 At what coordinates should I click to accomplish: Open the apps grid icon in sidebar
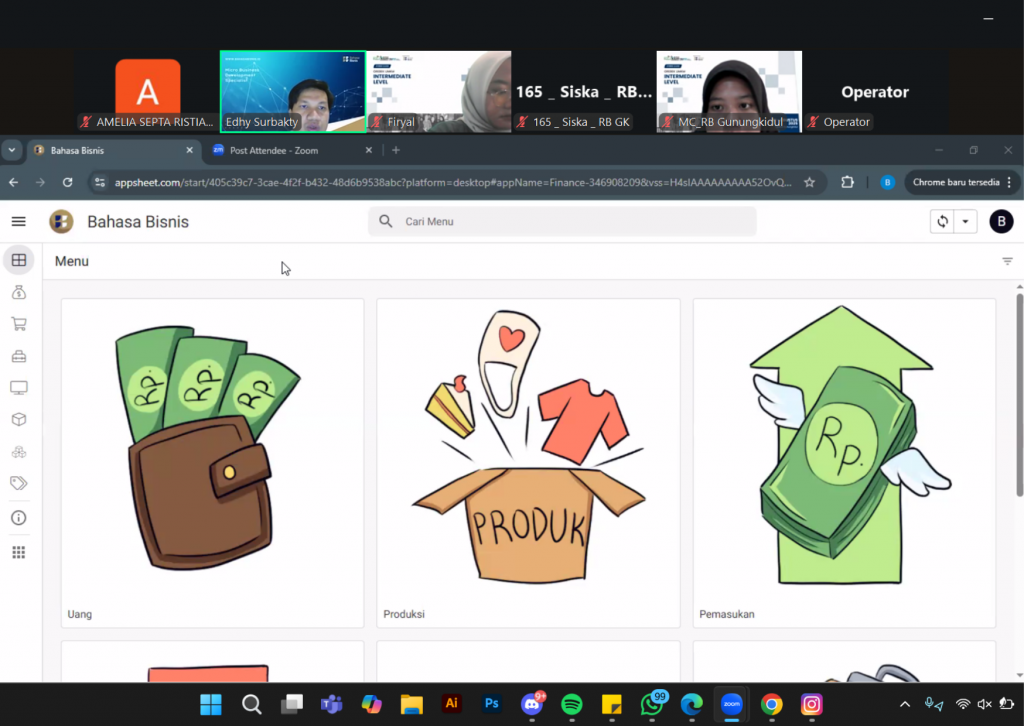18,552
